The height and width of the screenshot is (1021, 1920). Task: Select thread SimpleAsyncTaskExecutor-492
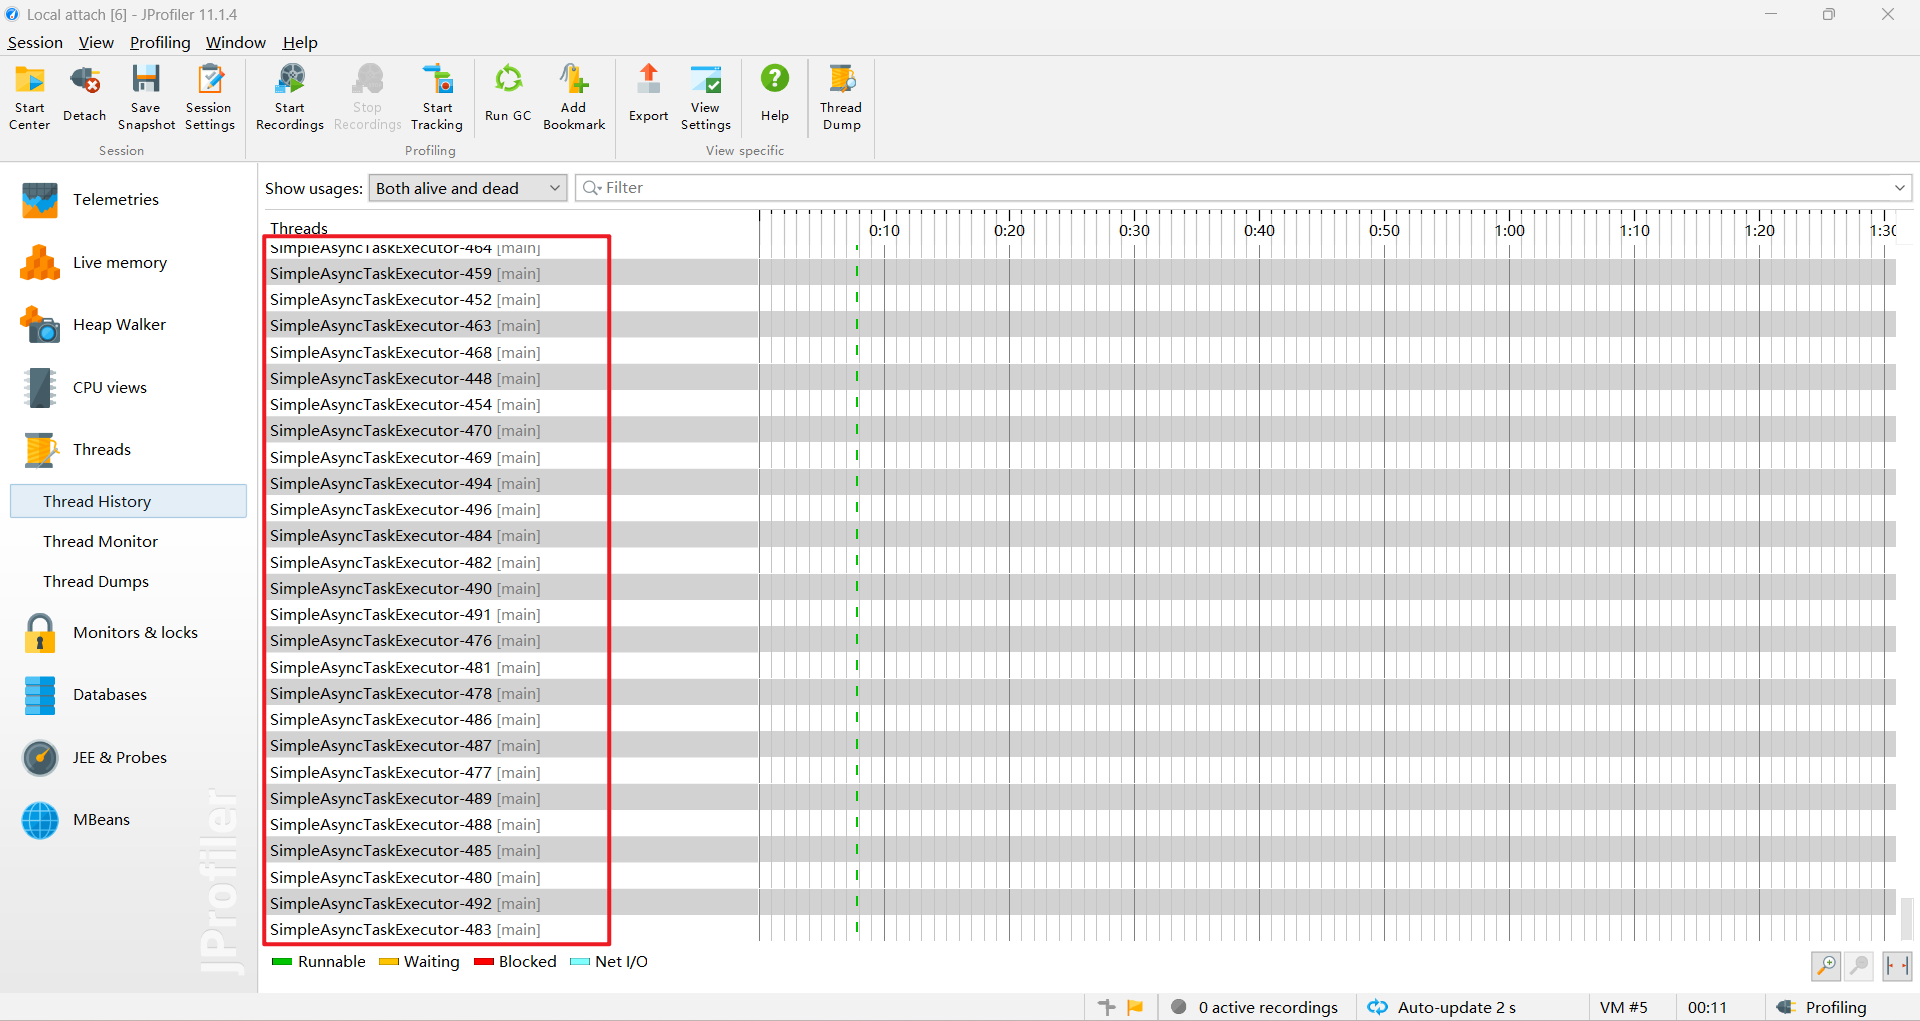pyautogui.click(x=405, y=903)
